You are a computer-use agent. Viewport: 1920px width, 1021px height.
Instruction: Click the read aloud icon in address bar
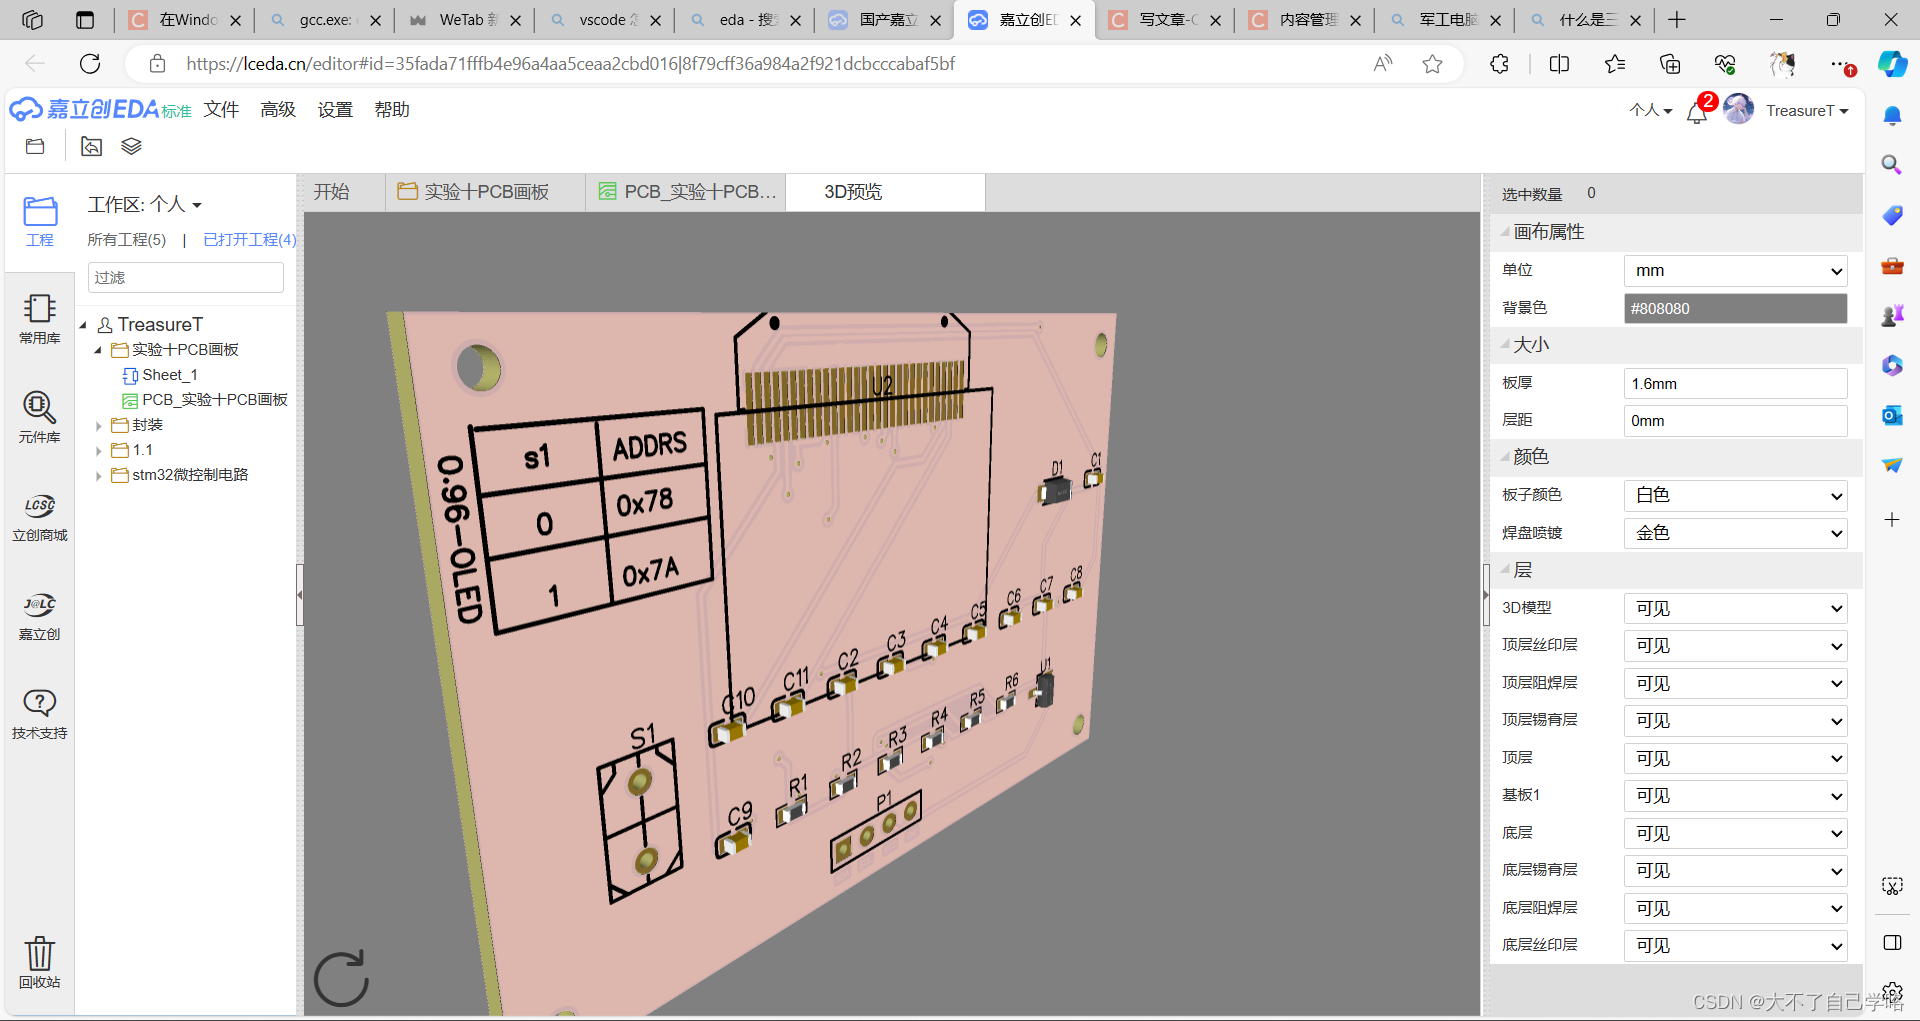(1383, 64)
